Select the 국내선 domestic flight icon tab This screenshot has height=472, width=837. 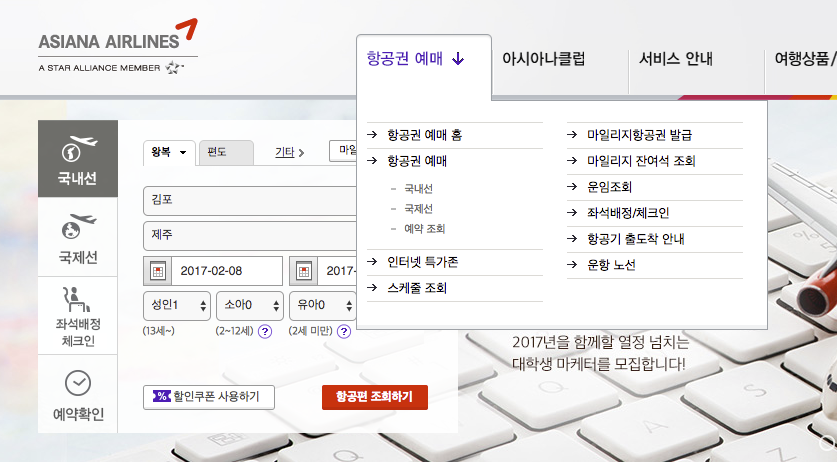(78, 159)
